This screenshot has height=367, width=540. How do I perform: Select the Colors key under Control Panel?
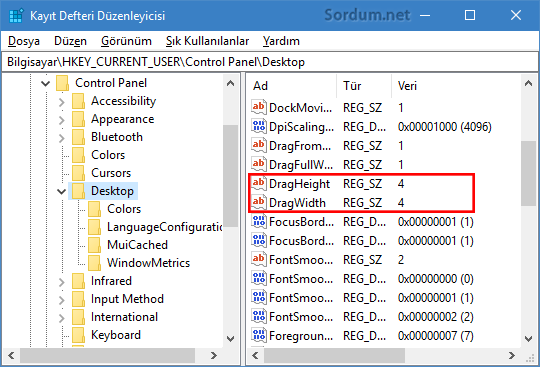[108, 155]
